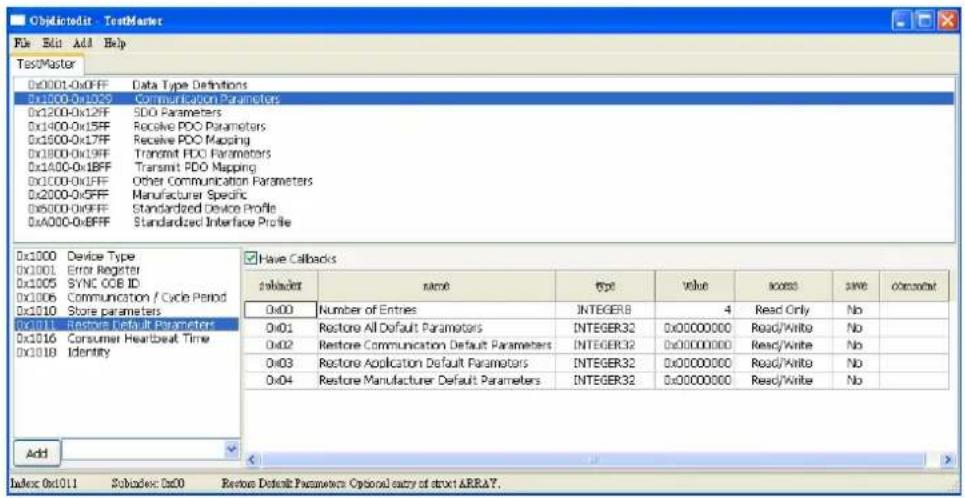This screenshot has height=498, width=965.
Task: Select Restore Manufacturer Default Parameters cell
Action: click(x=436, y=380)
